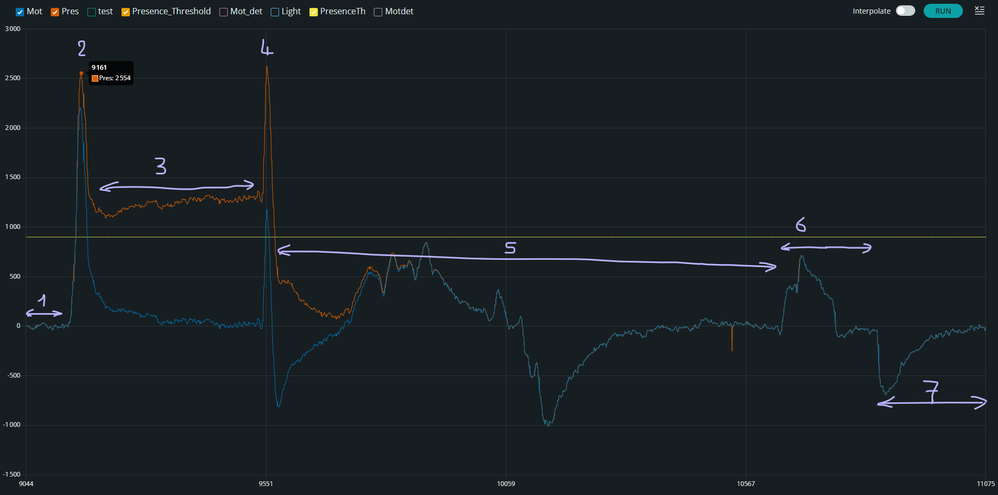Turn on the Interpolate switch
The width and height of the screenshot is (998, 495).
pyautogui.click(x=905, y=11)
